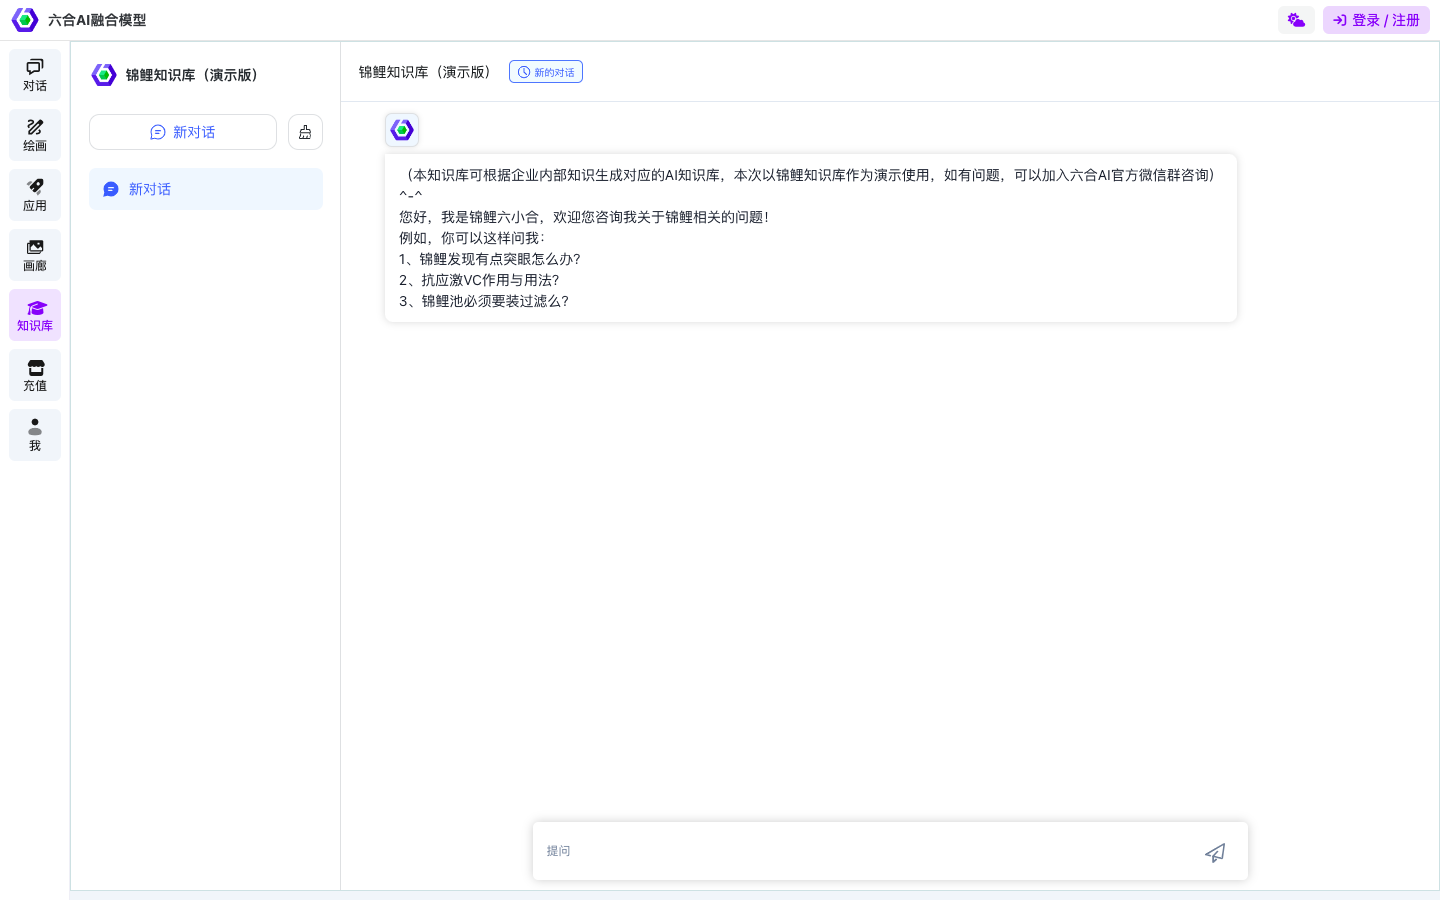
Task: Toggle the theme switcher at top right
Action: (x=1296, y=19)
